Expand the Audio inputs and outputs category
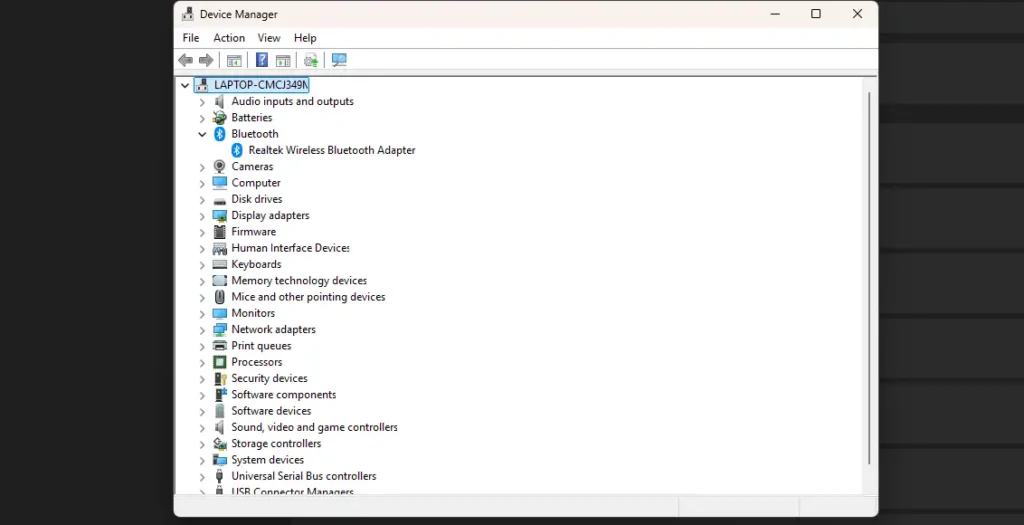The width and height of the screenshot is (1024, 525). coord(202,102)
